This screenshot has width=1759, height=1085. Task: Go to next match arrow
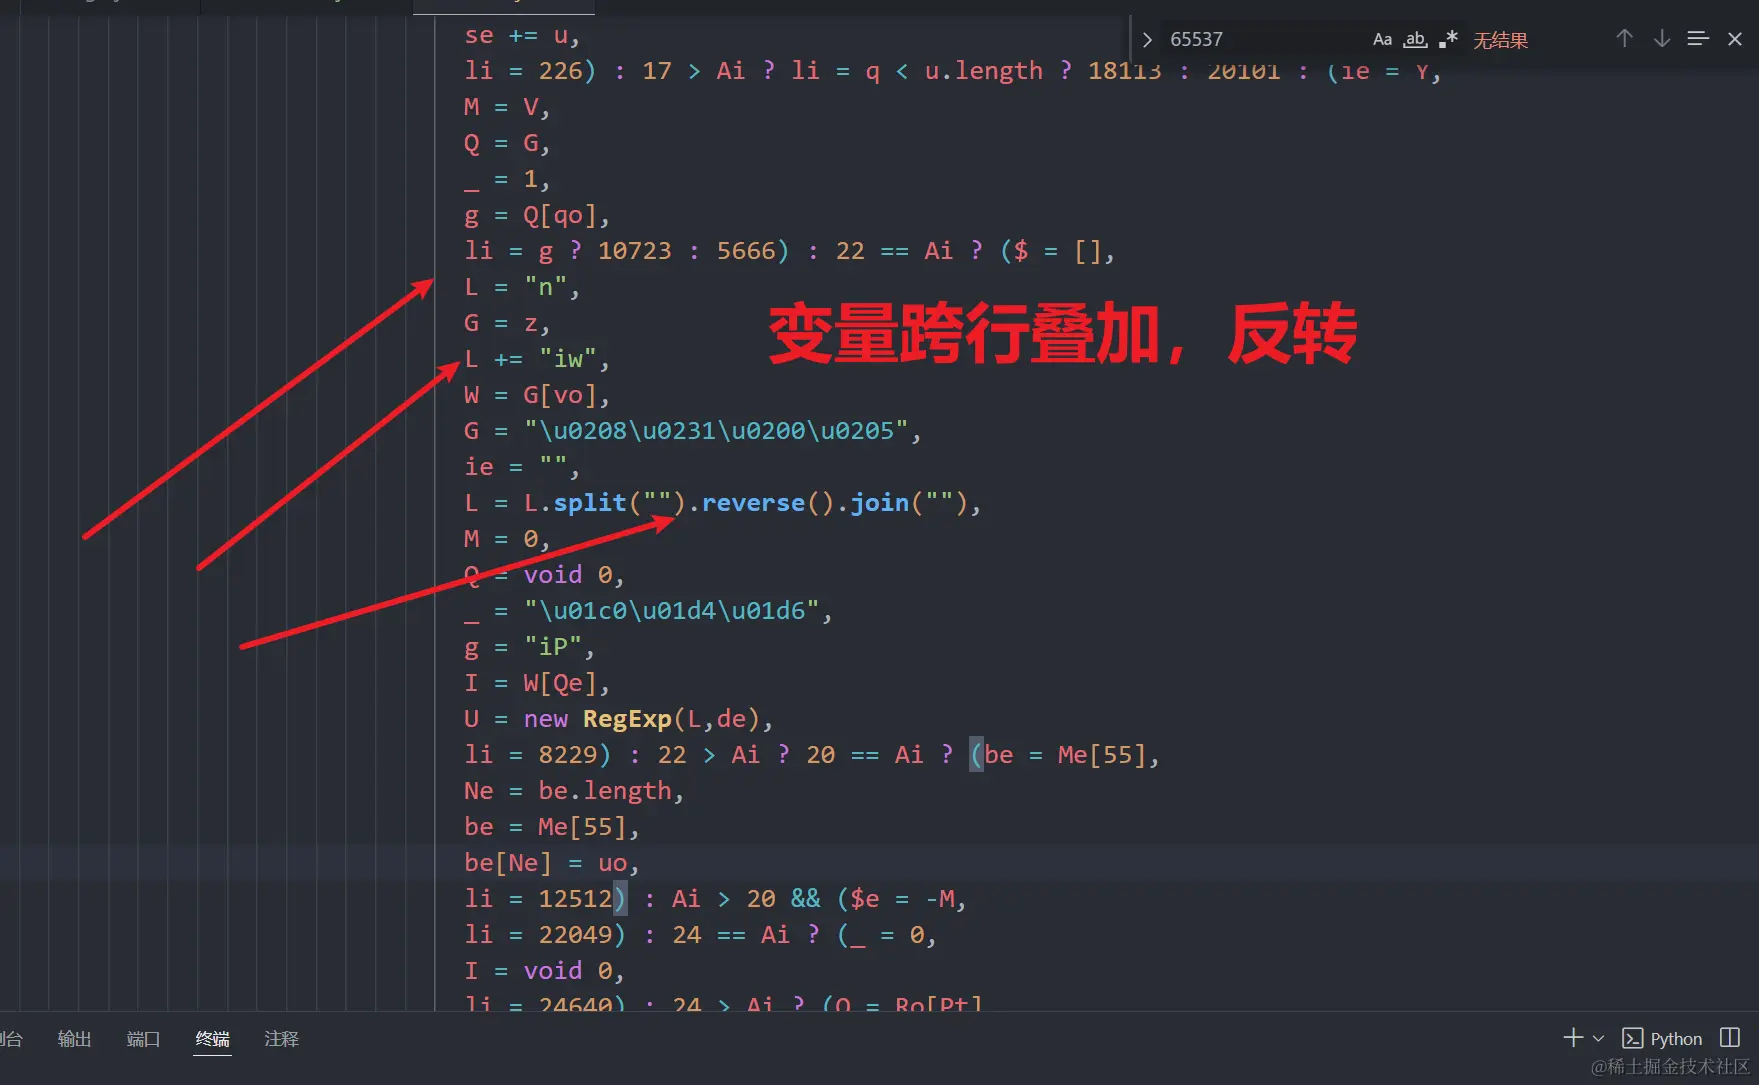[1662, 39]
